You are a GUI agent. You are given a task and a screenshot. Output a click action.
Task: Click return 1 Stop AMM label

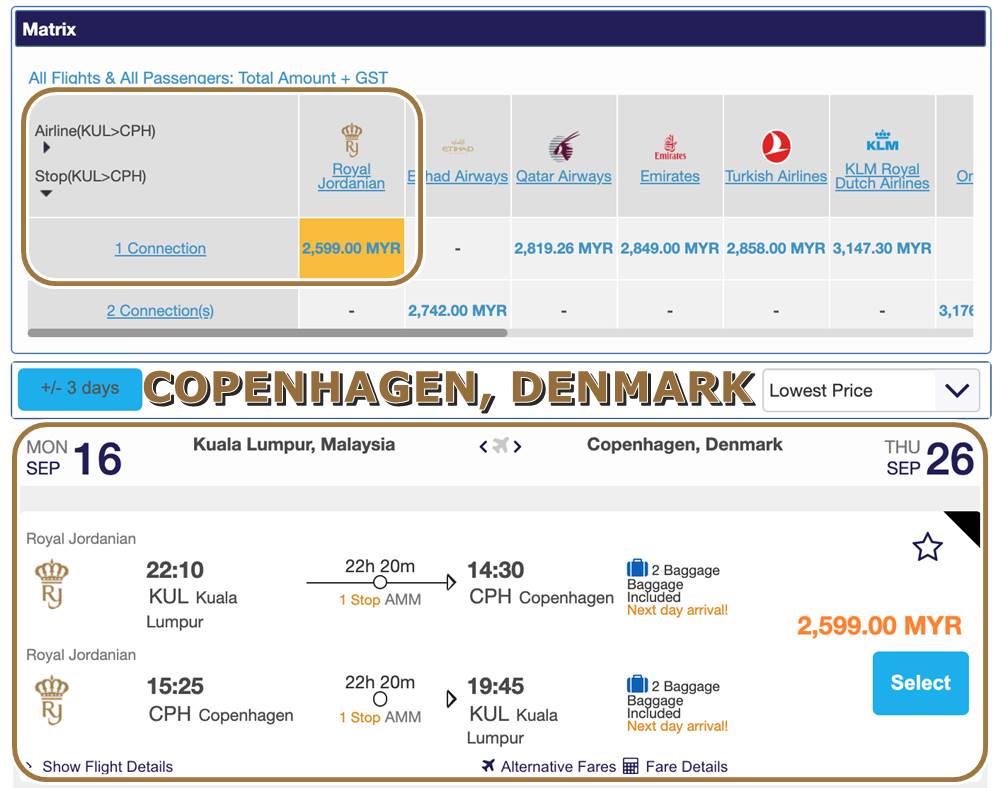pos(379,717)
